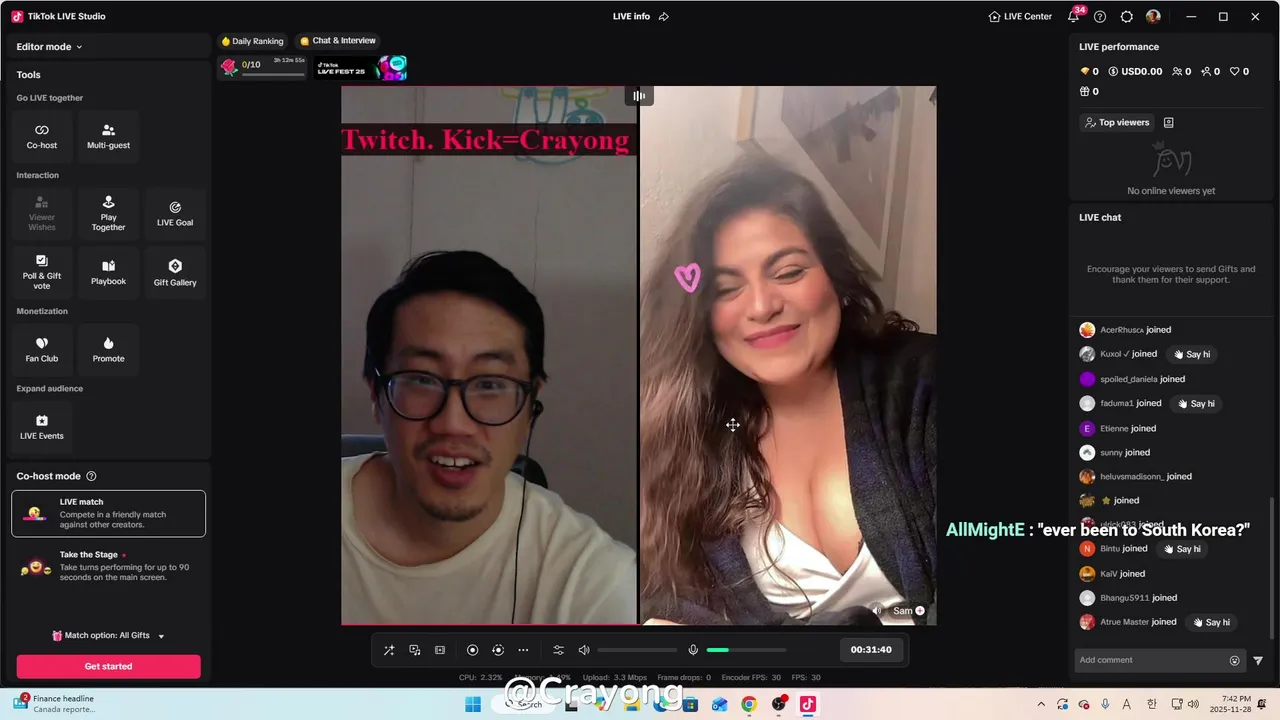Mute the microphone icon

[x=693, y=650]
